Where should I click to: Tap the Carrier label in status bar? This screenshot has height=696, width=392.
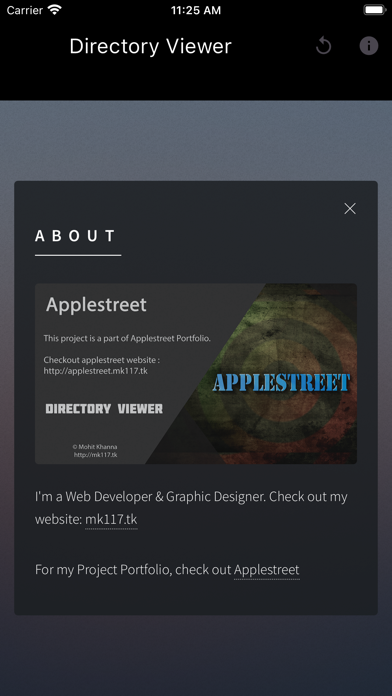(25, 10)
